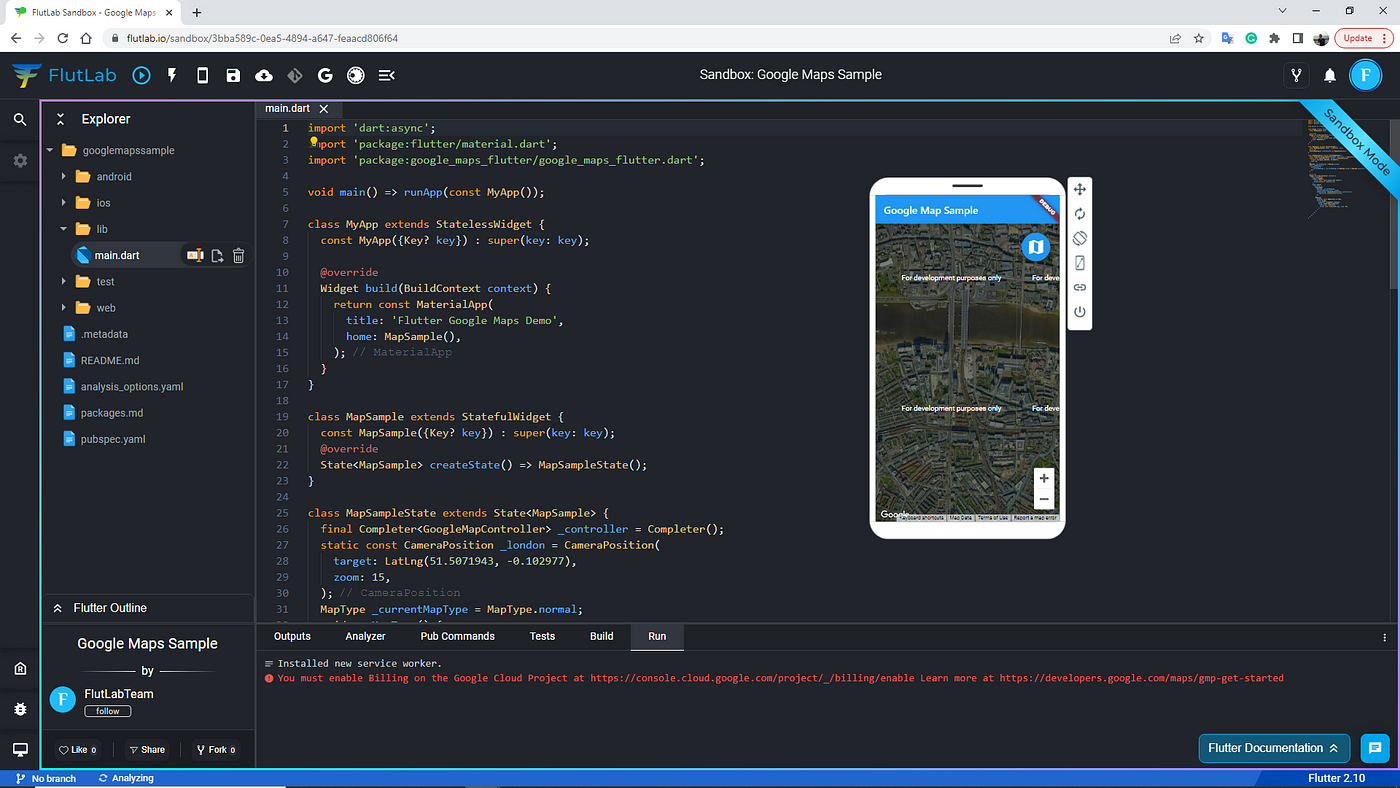The width and height of the screenshot is (1400, 788).
Task: Select the Run tab
Action: click(657, 636)
